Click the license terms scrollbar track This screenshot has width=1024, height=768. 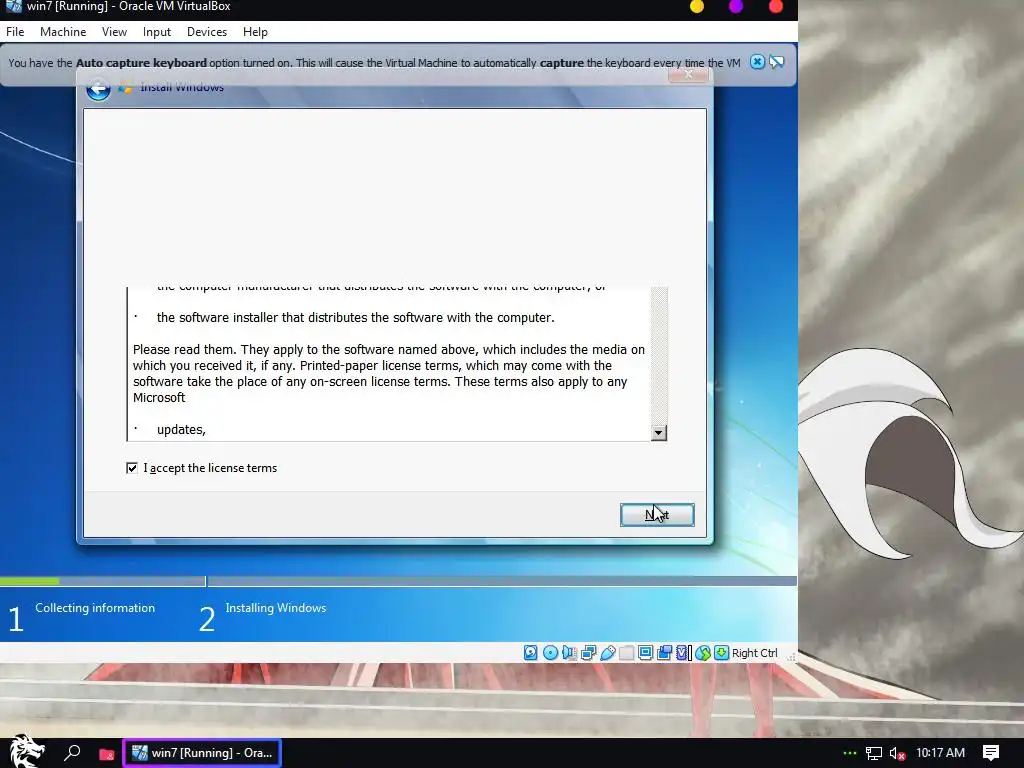[x=658, y=356]
